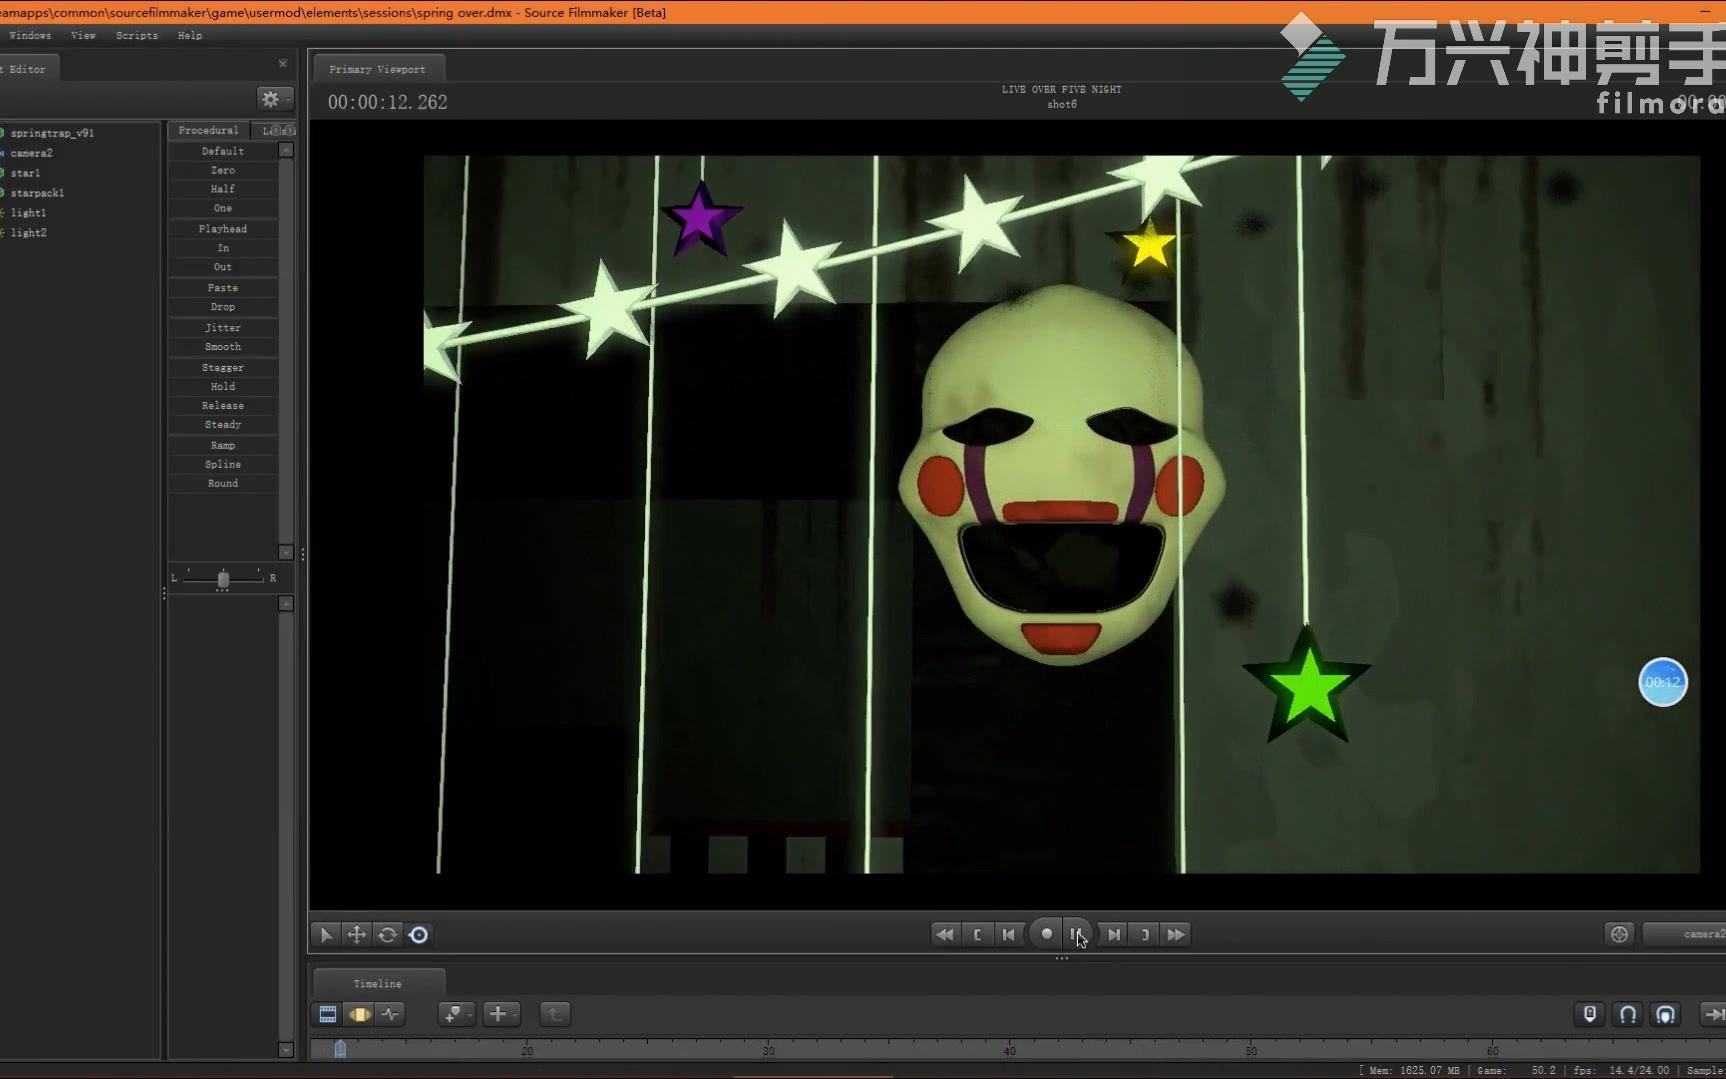Click the arrow-to-end timeline button
The height and width of the screenshot is (1079, 1726).
point(1713,1014)
